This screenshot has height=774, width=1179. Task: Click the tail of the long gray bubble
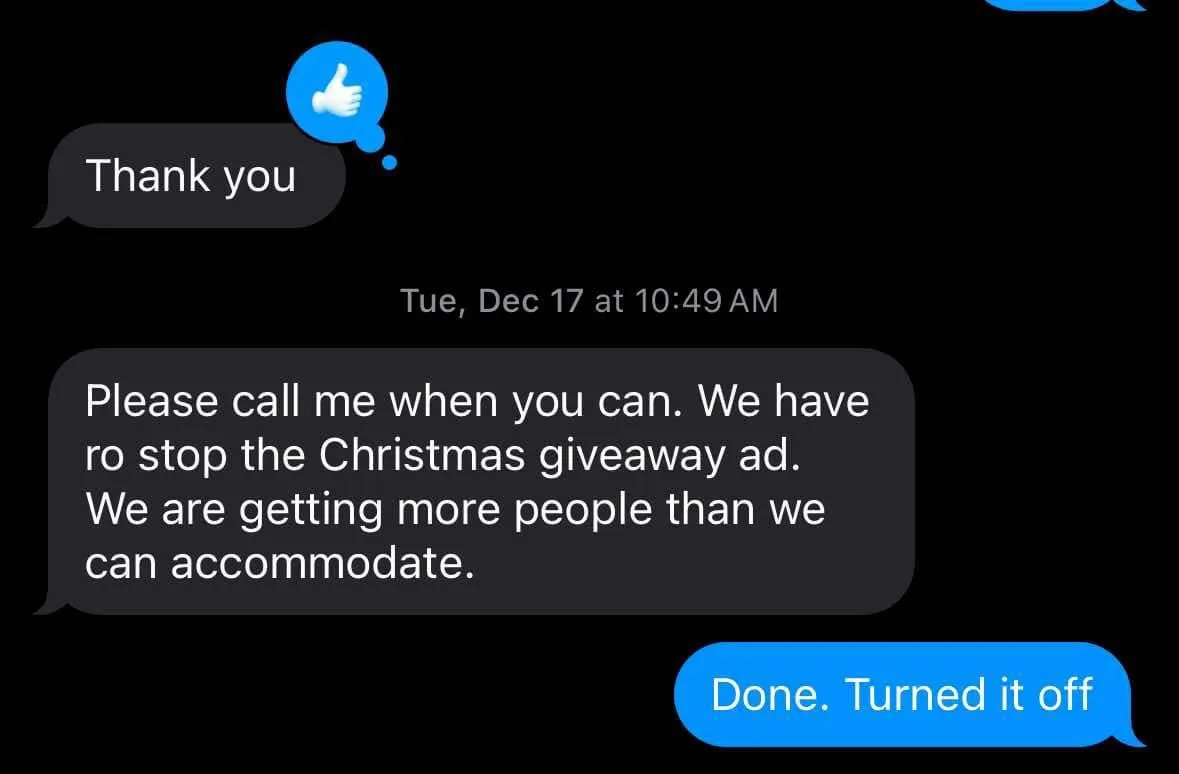pyautogui.click(x=47, y=606)
